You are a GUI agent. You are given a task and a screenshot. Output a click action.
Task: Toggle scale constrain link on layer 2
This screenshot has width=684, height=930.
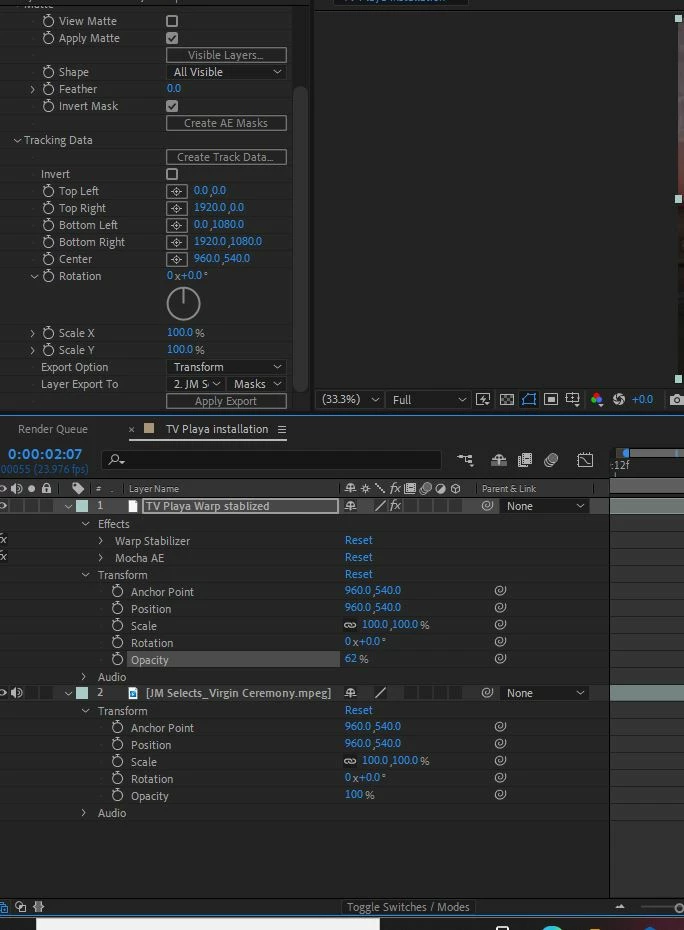(350, 761)
